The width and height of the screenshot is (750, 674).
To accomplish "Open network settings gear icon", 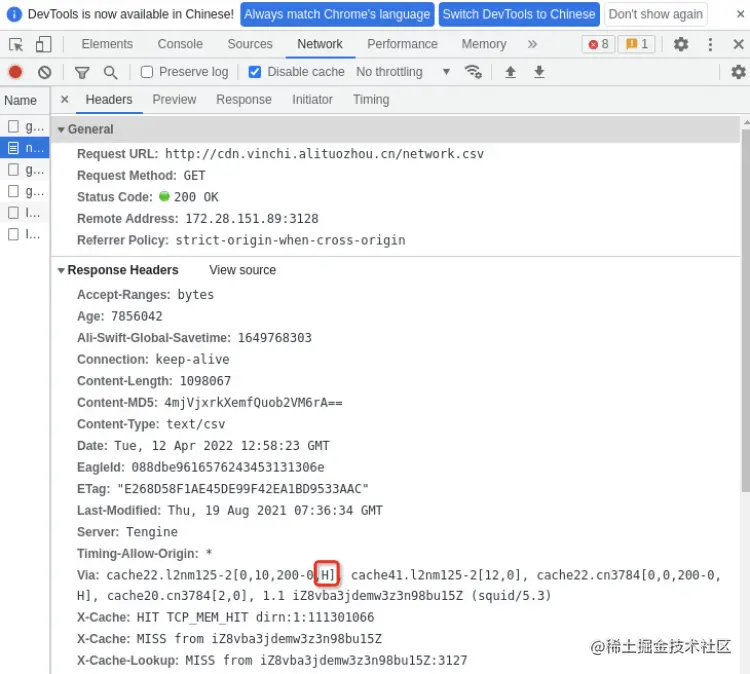I will coord(738,72).
